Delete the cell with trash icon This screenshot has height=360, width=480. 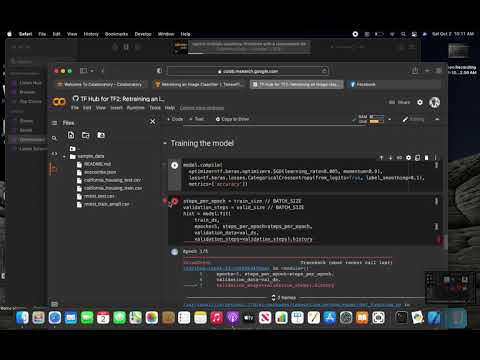click(426, 158)
